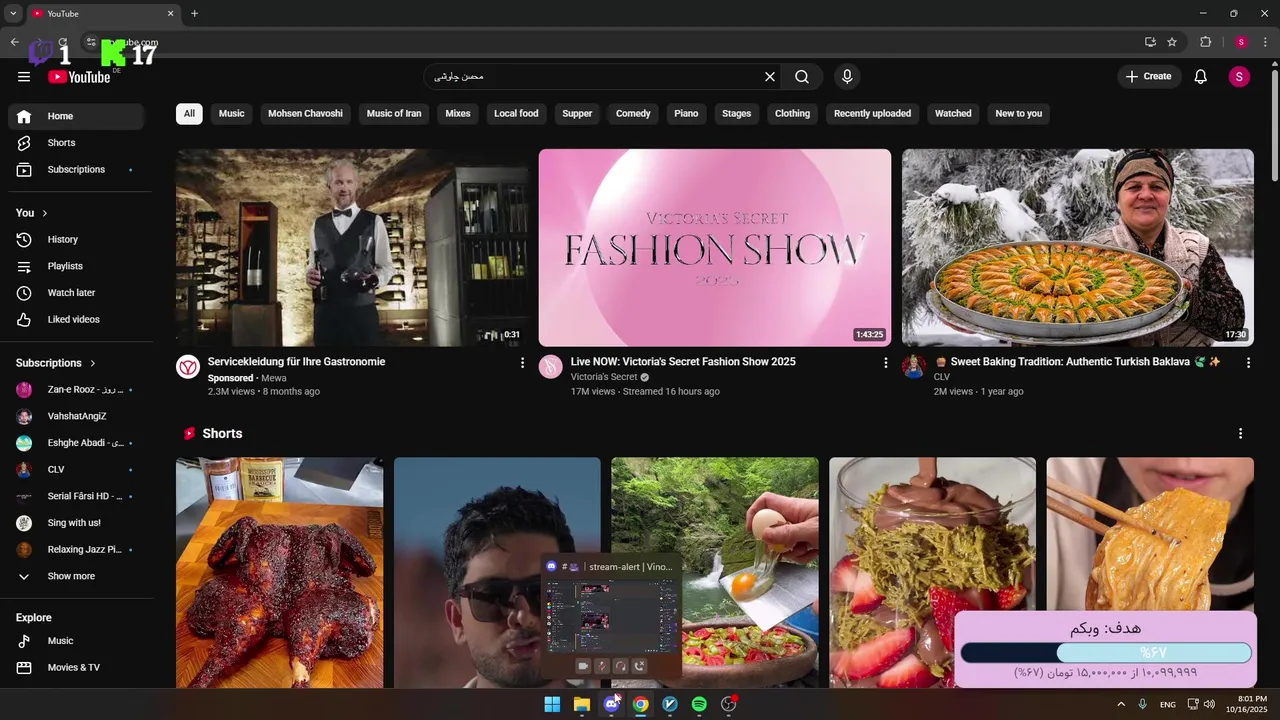Open the Servicekleidung sponsored video thumbnail
1280x720 pixels.
[352, 248]
